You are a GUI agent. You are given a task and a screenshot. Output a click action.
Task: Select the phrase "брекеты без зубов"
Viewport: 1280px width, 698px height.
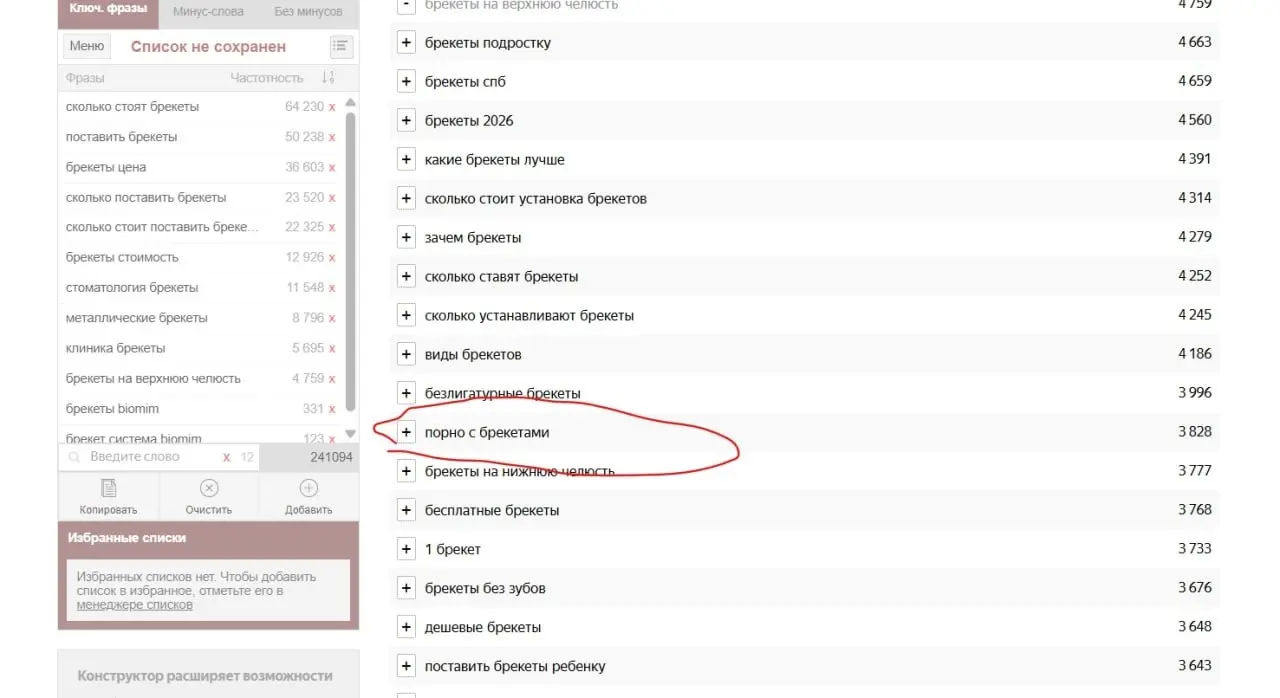click(x=485, y=588)
